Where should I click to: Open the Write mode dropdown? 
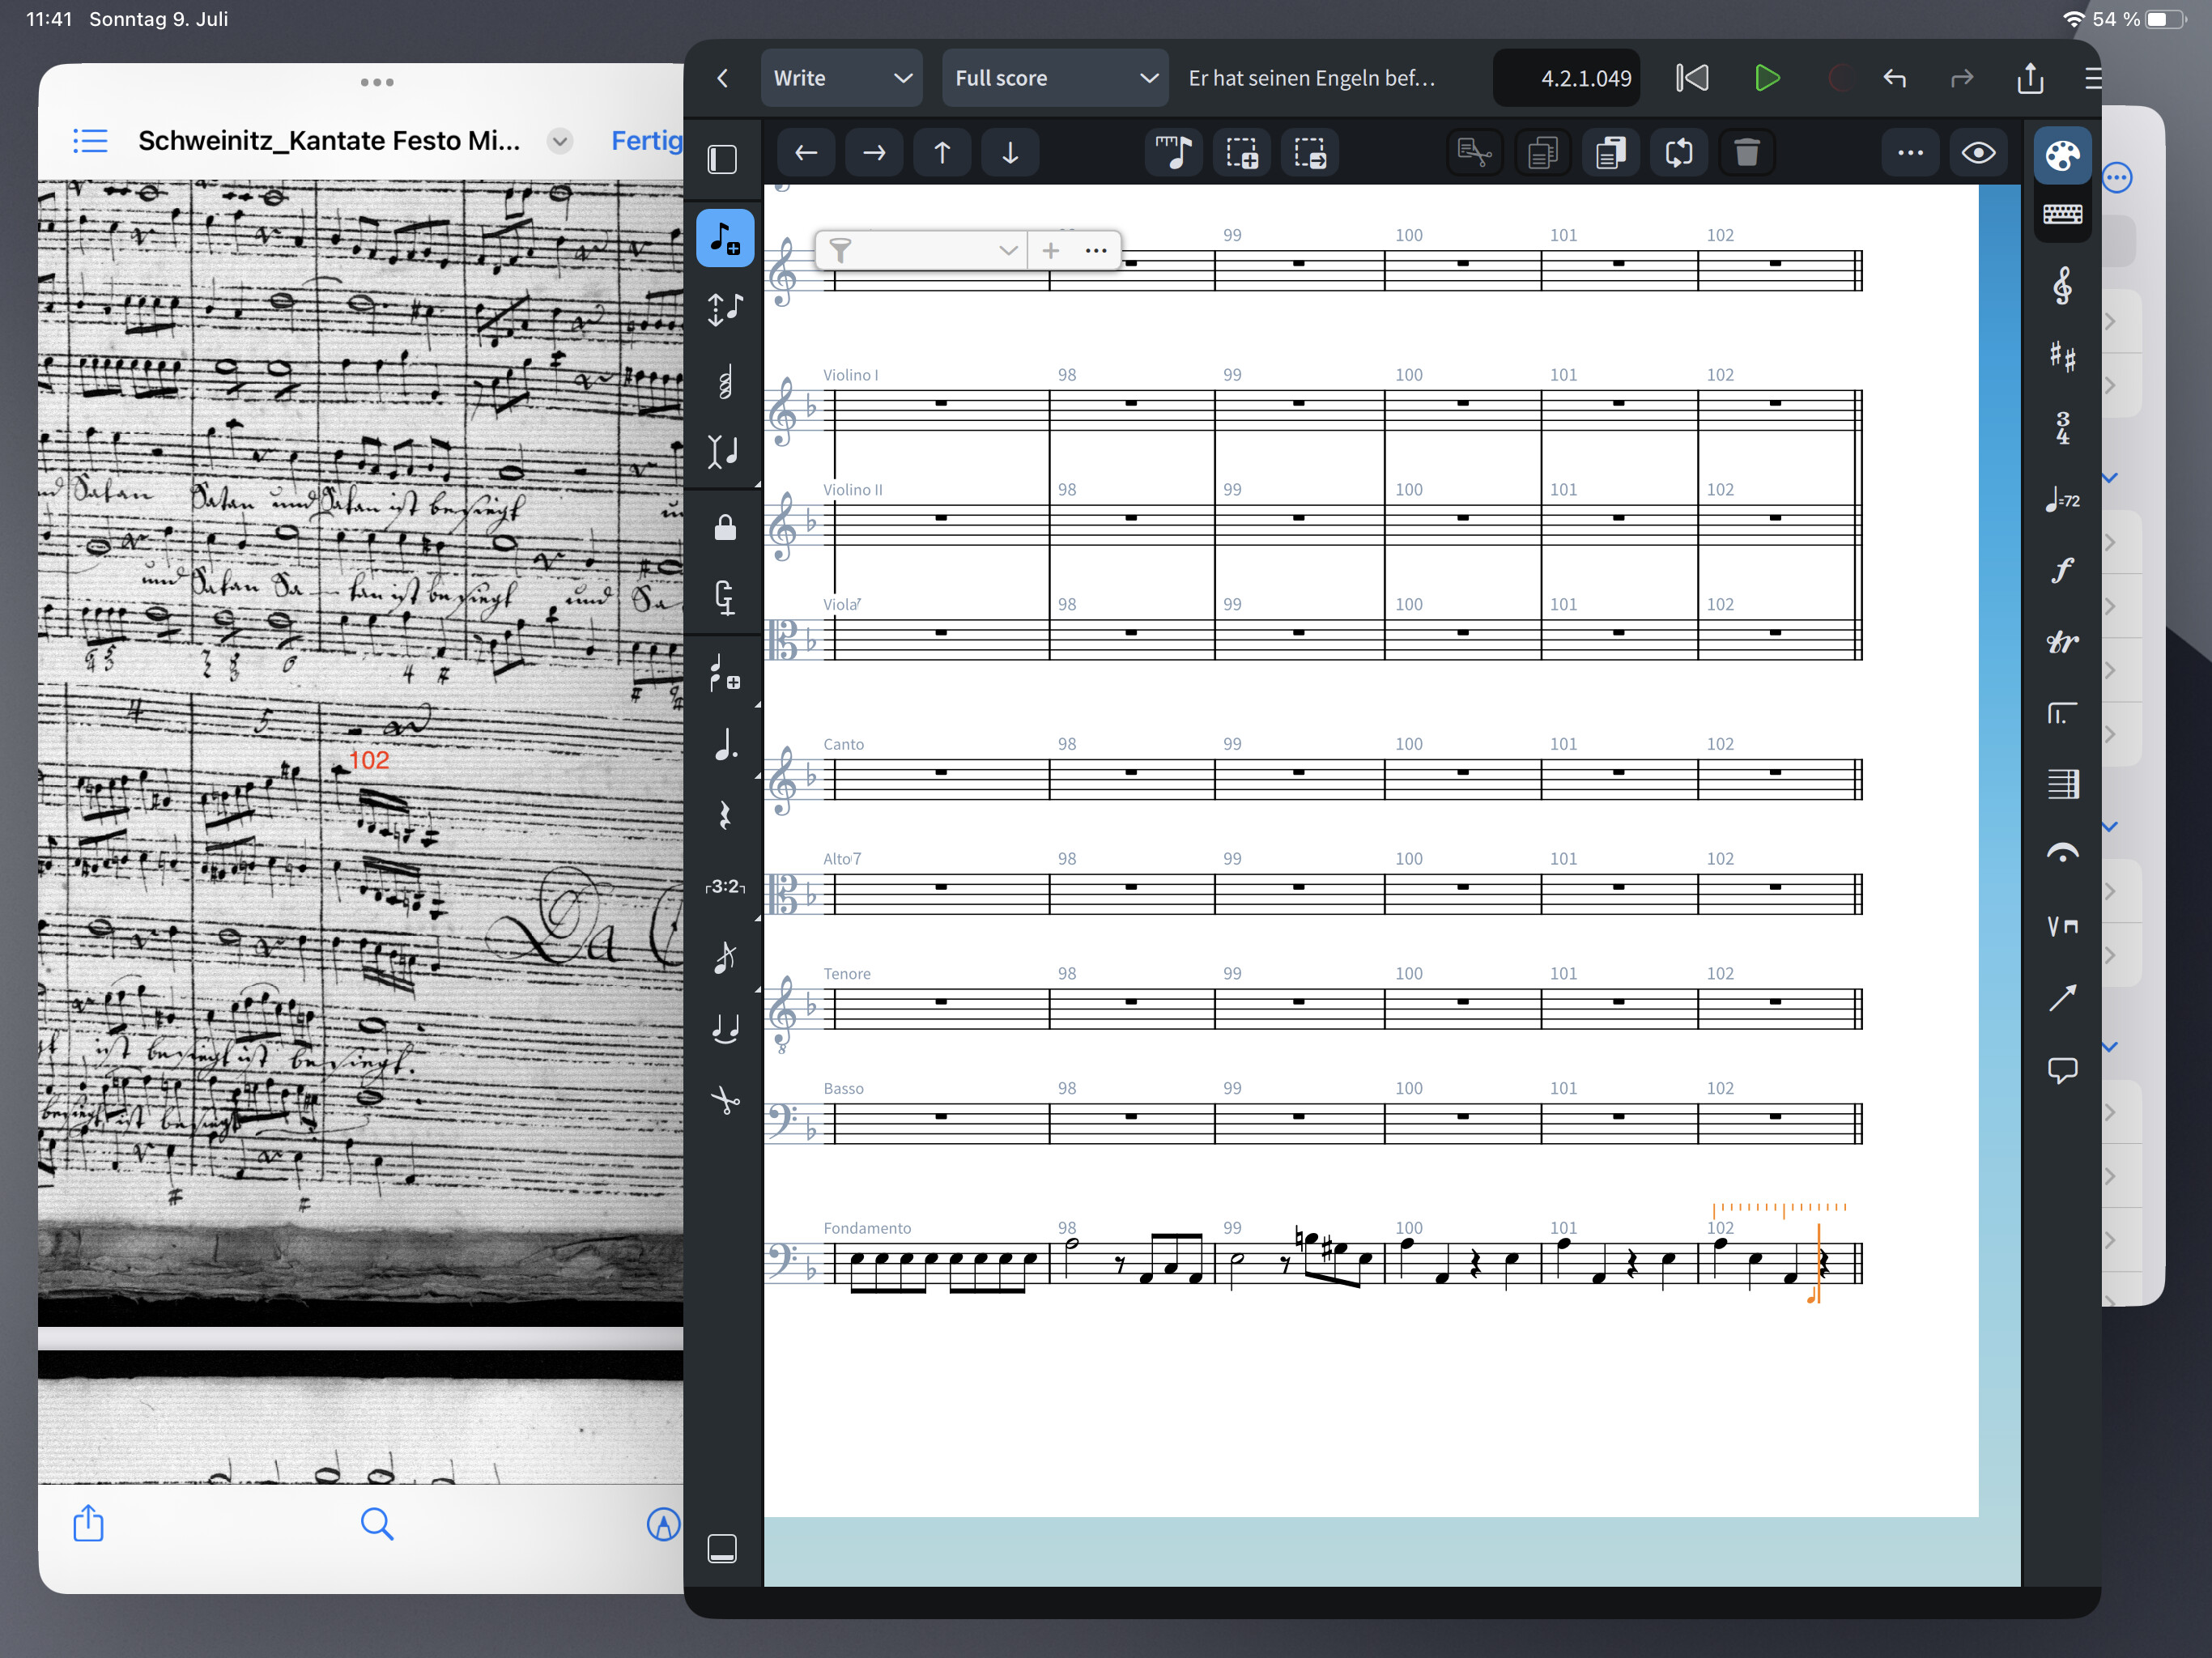click(842, 77)
